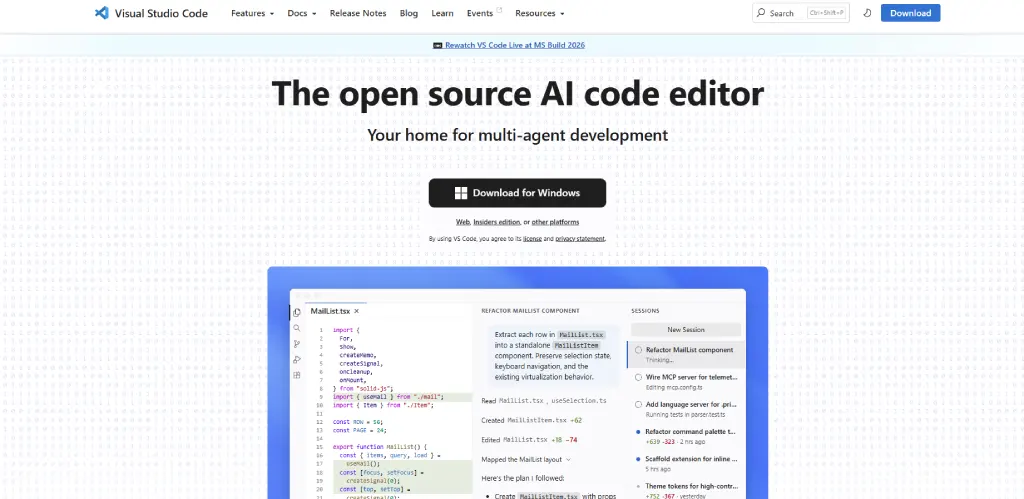Click the REFACTOR MAILLIST COMPONENT heading
Viewport: 1024px width, 499px height.
530,311
